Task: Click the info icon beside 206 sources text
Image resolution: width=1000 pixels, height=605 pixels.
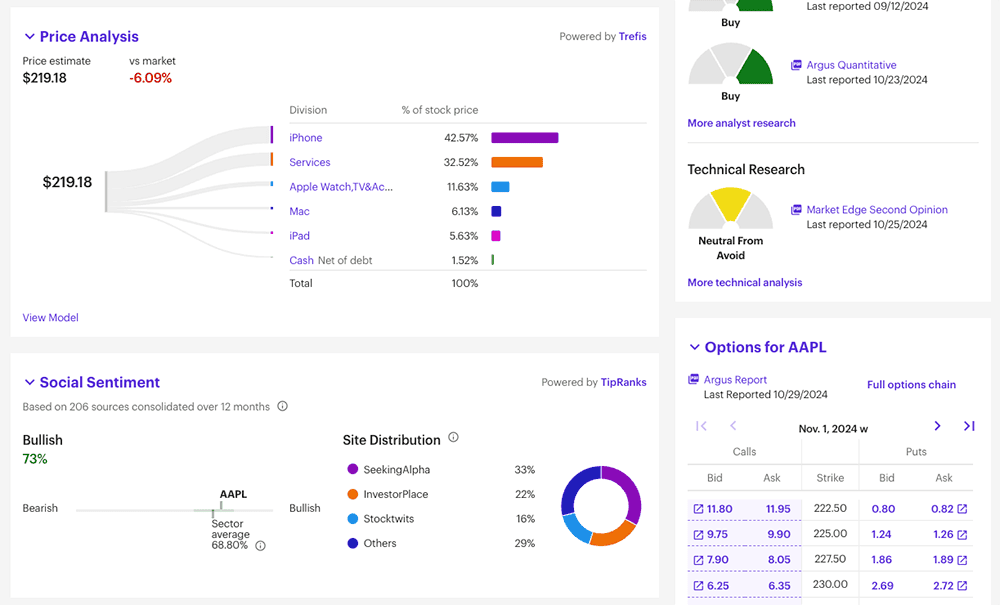Action: point(281,407)
